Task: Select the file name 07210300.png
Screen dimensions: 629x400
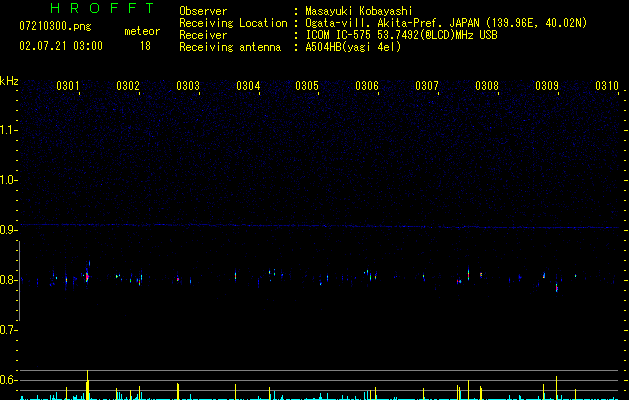Action: (x=55, y=27)
